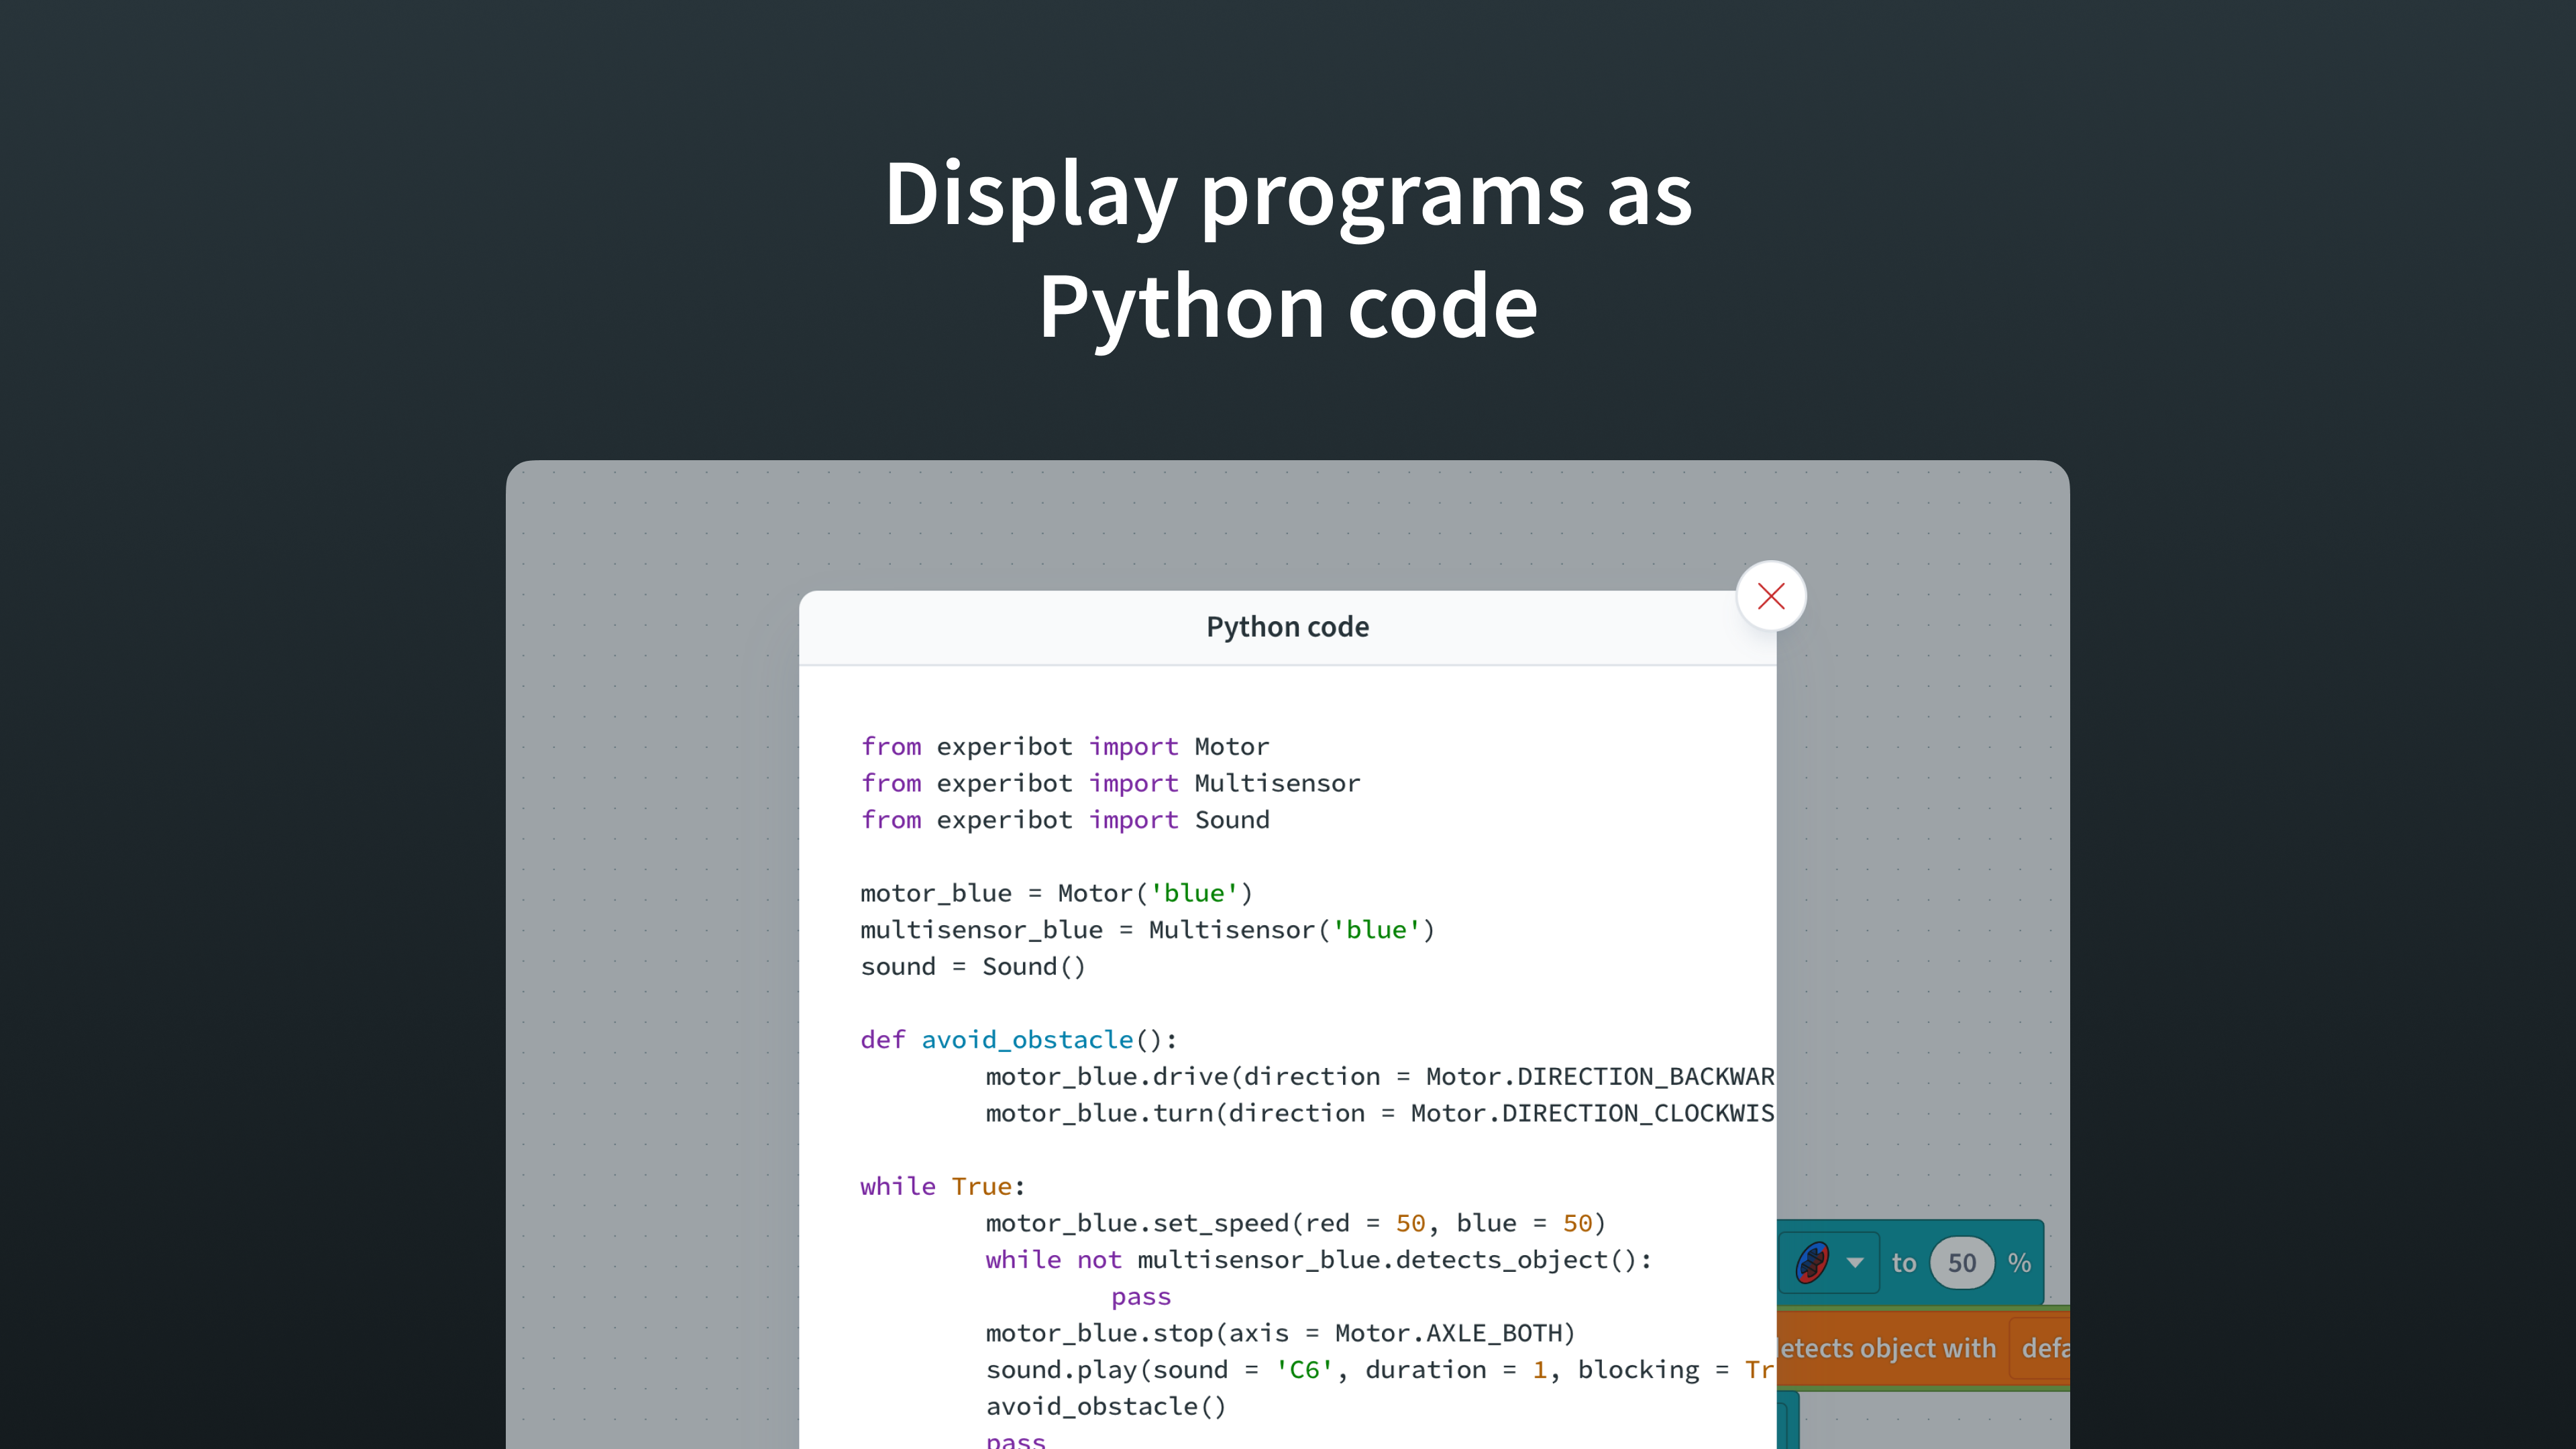The image size is (2576, 1449).
Task: Click the motor_blue = Motor('blue') line
Action: pos(1056,893)
